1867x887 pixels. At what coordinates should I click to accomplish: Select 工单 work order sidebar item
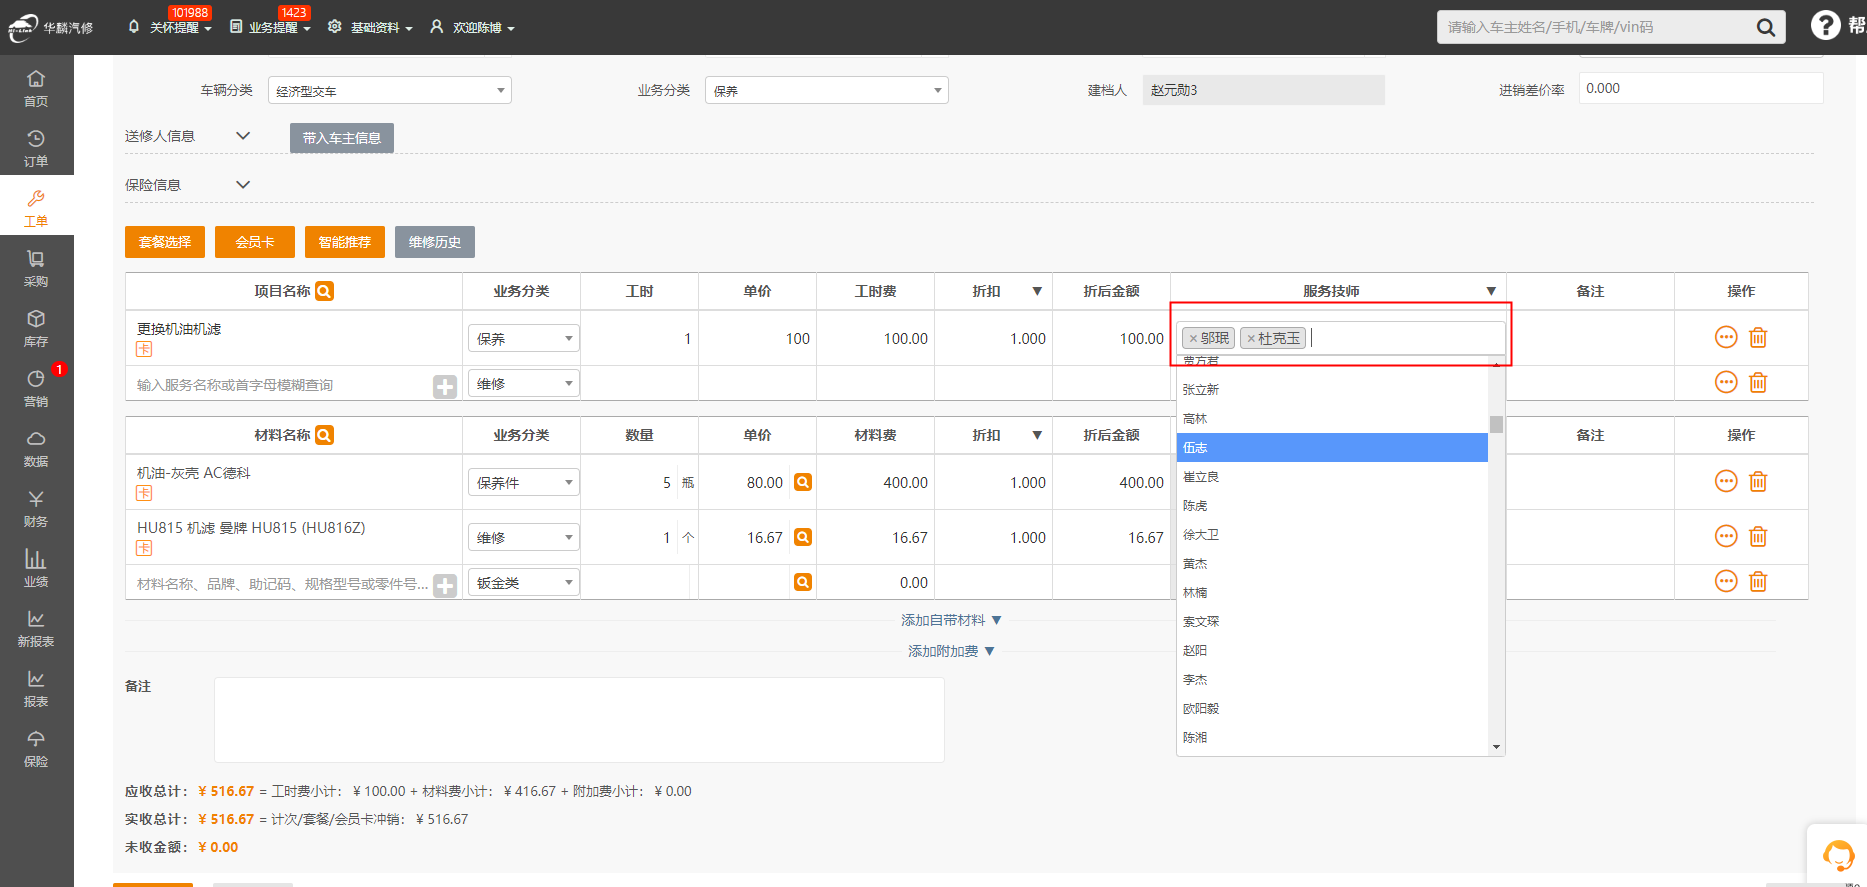point(36,208)
